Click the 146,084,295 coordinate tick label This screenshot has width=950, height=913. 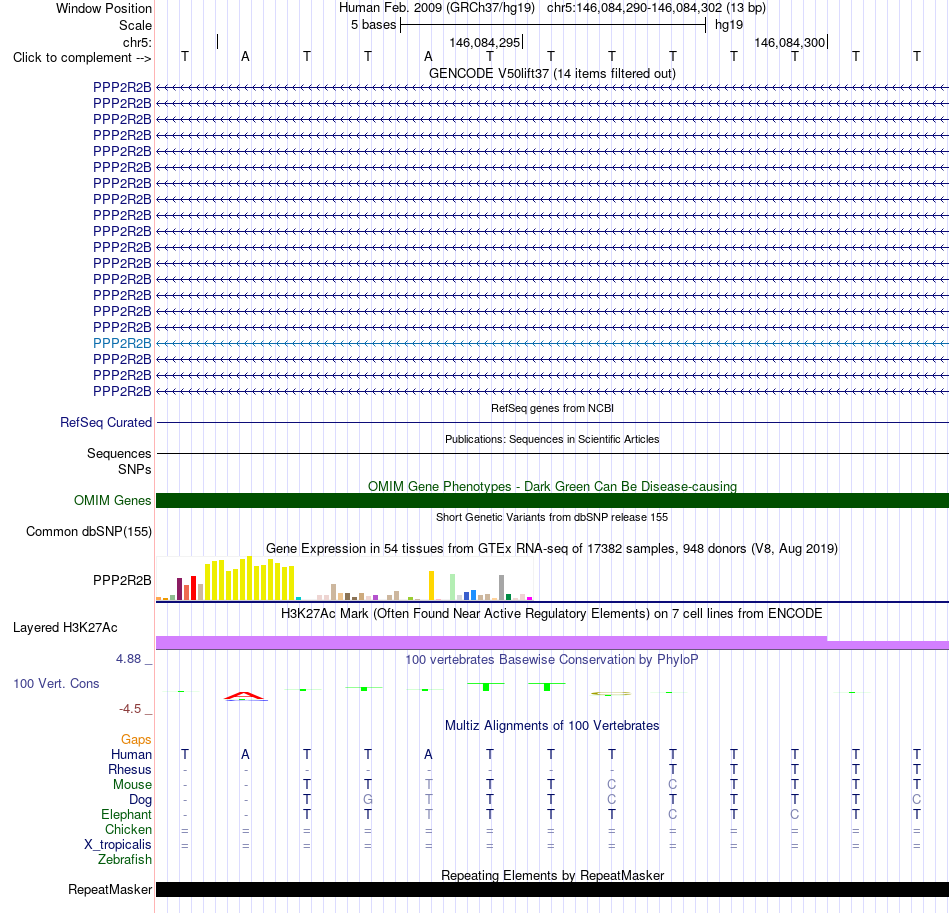[x=485, y=42]
